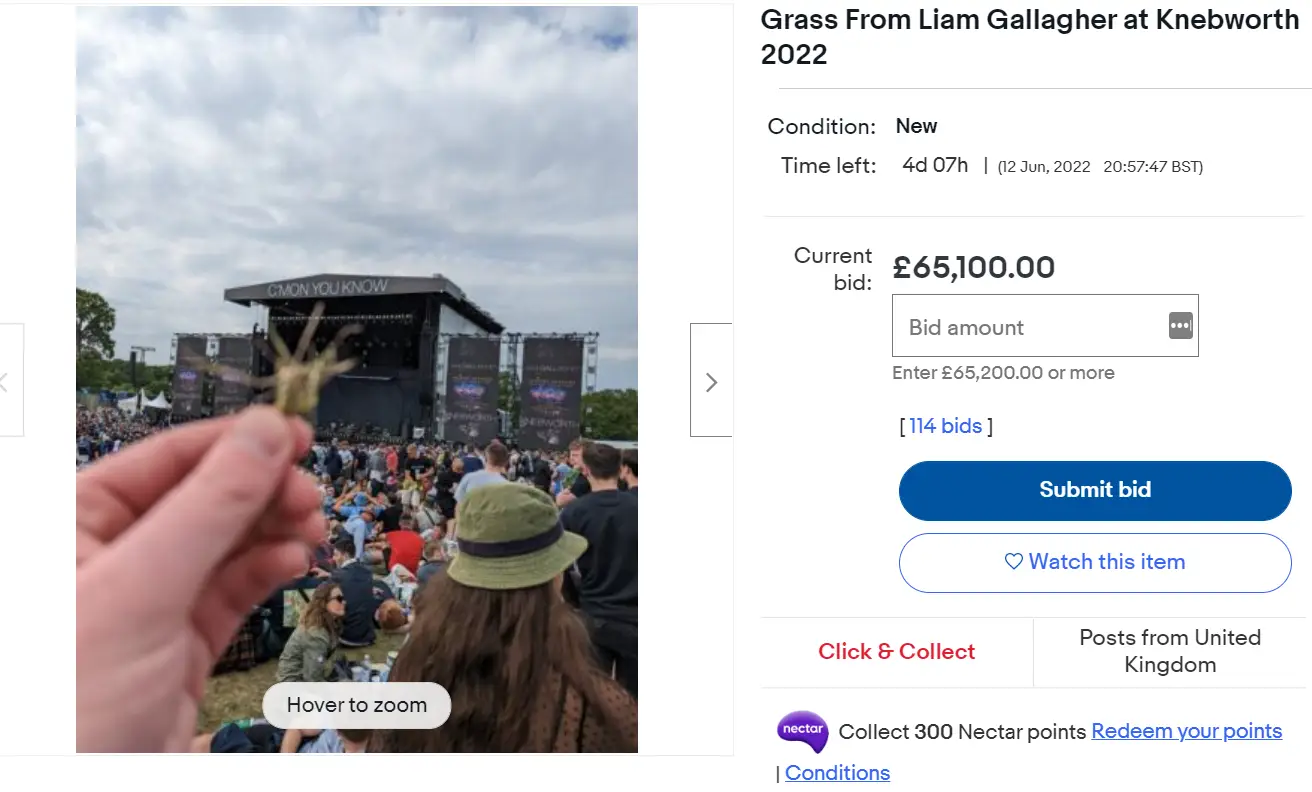This screenshot has width=1312, height=792.
Task: Focus the Bid amount input field
Action: [x=1028, y=327]
